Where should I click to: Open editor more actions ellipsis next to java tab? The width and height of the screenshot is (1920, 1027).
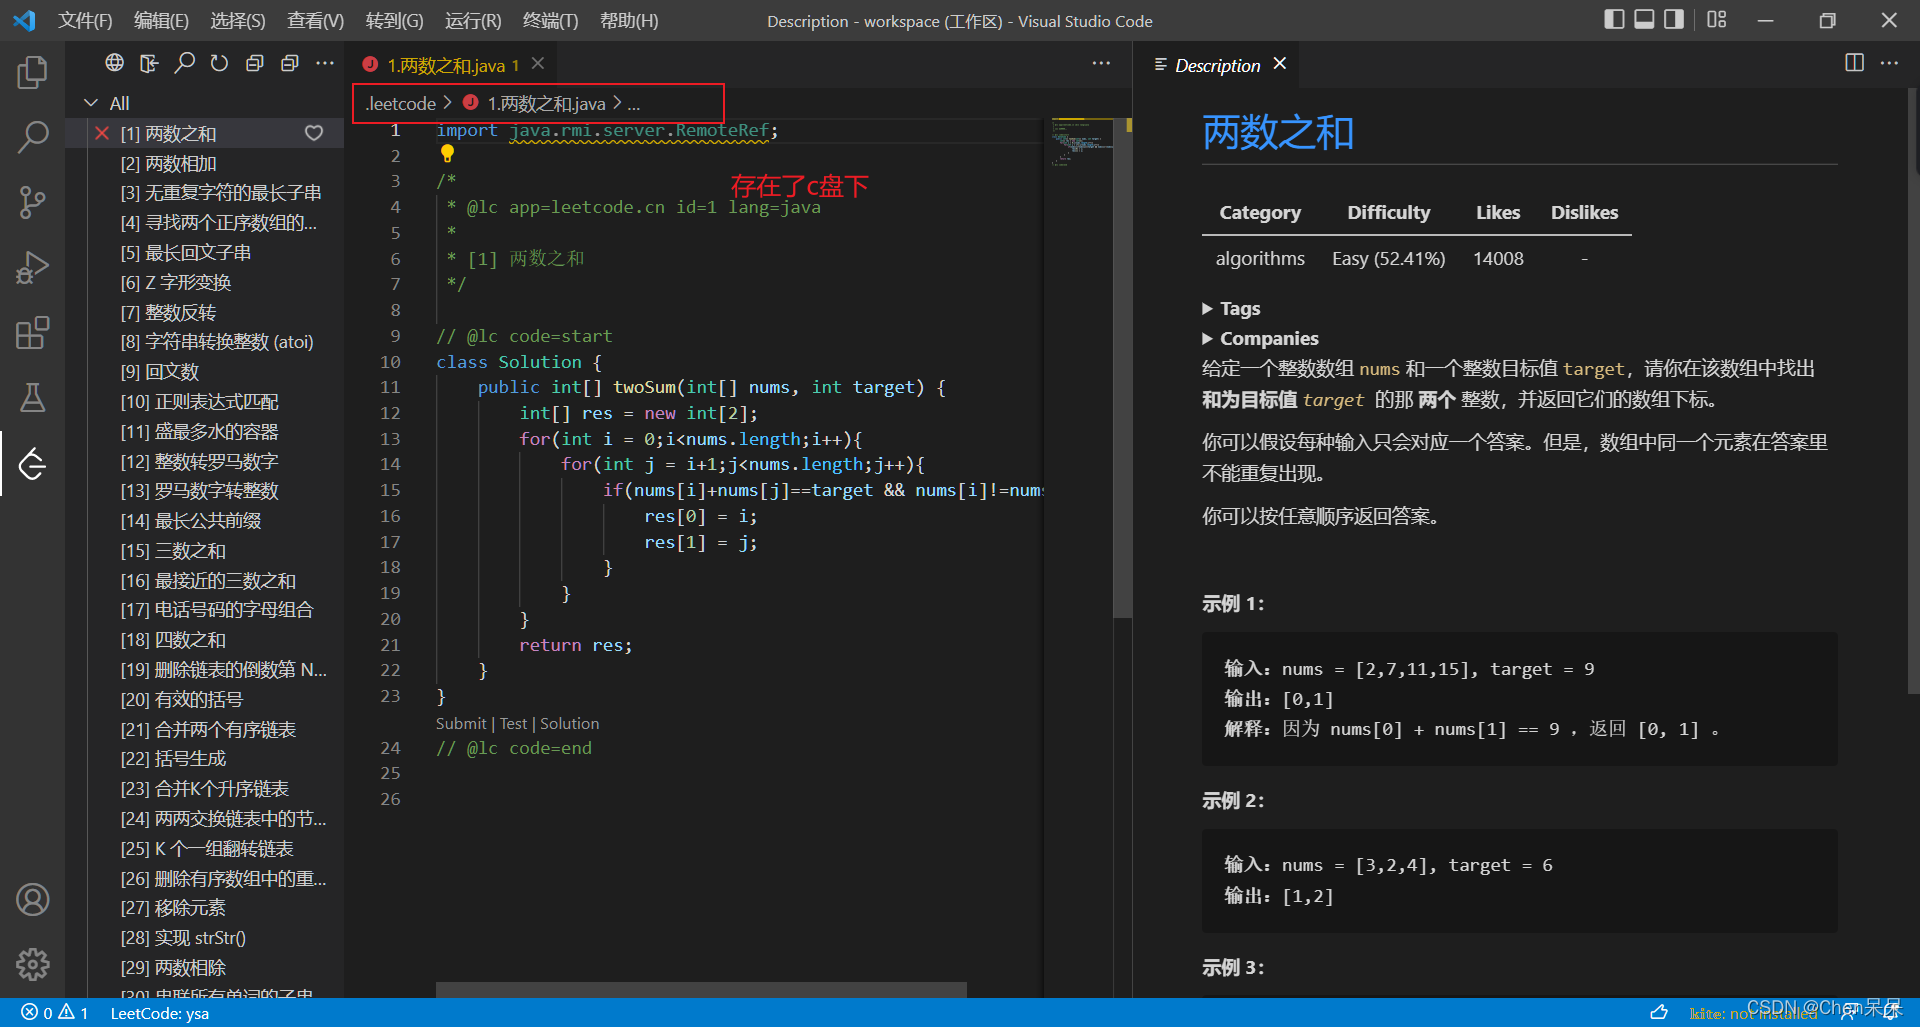pos(1101,63)
